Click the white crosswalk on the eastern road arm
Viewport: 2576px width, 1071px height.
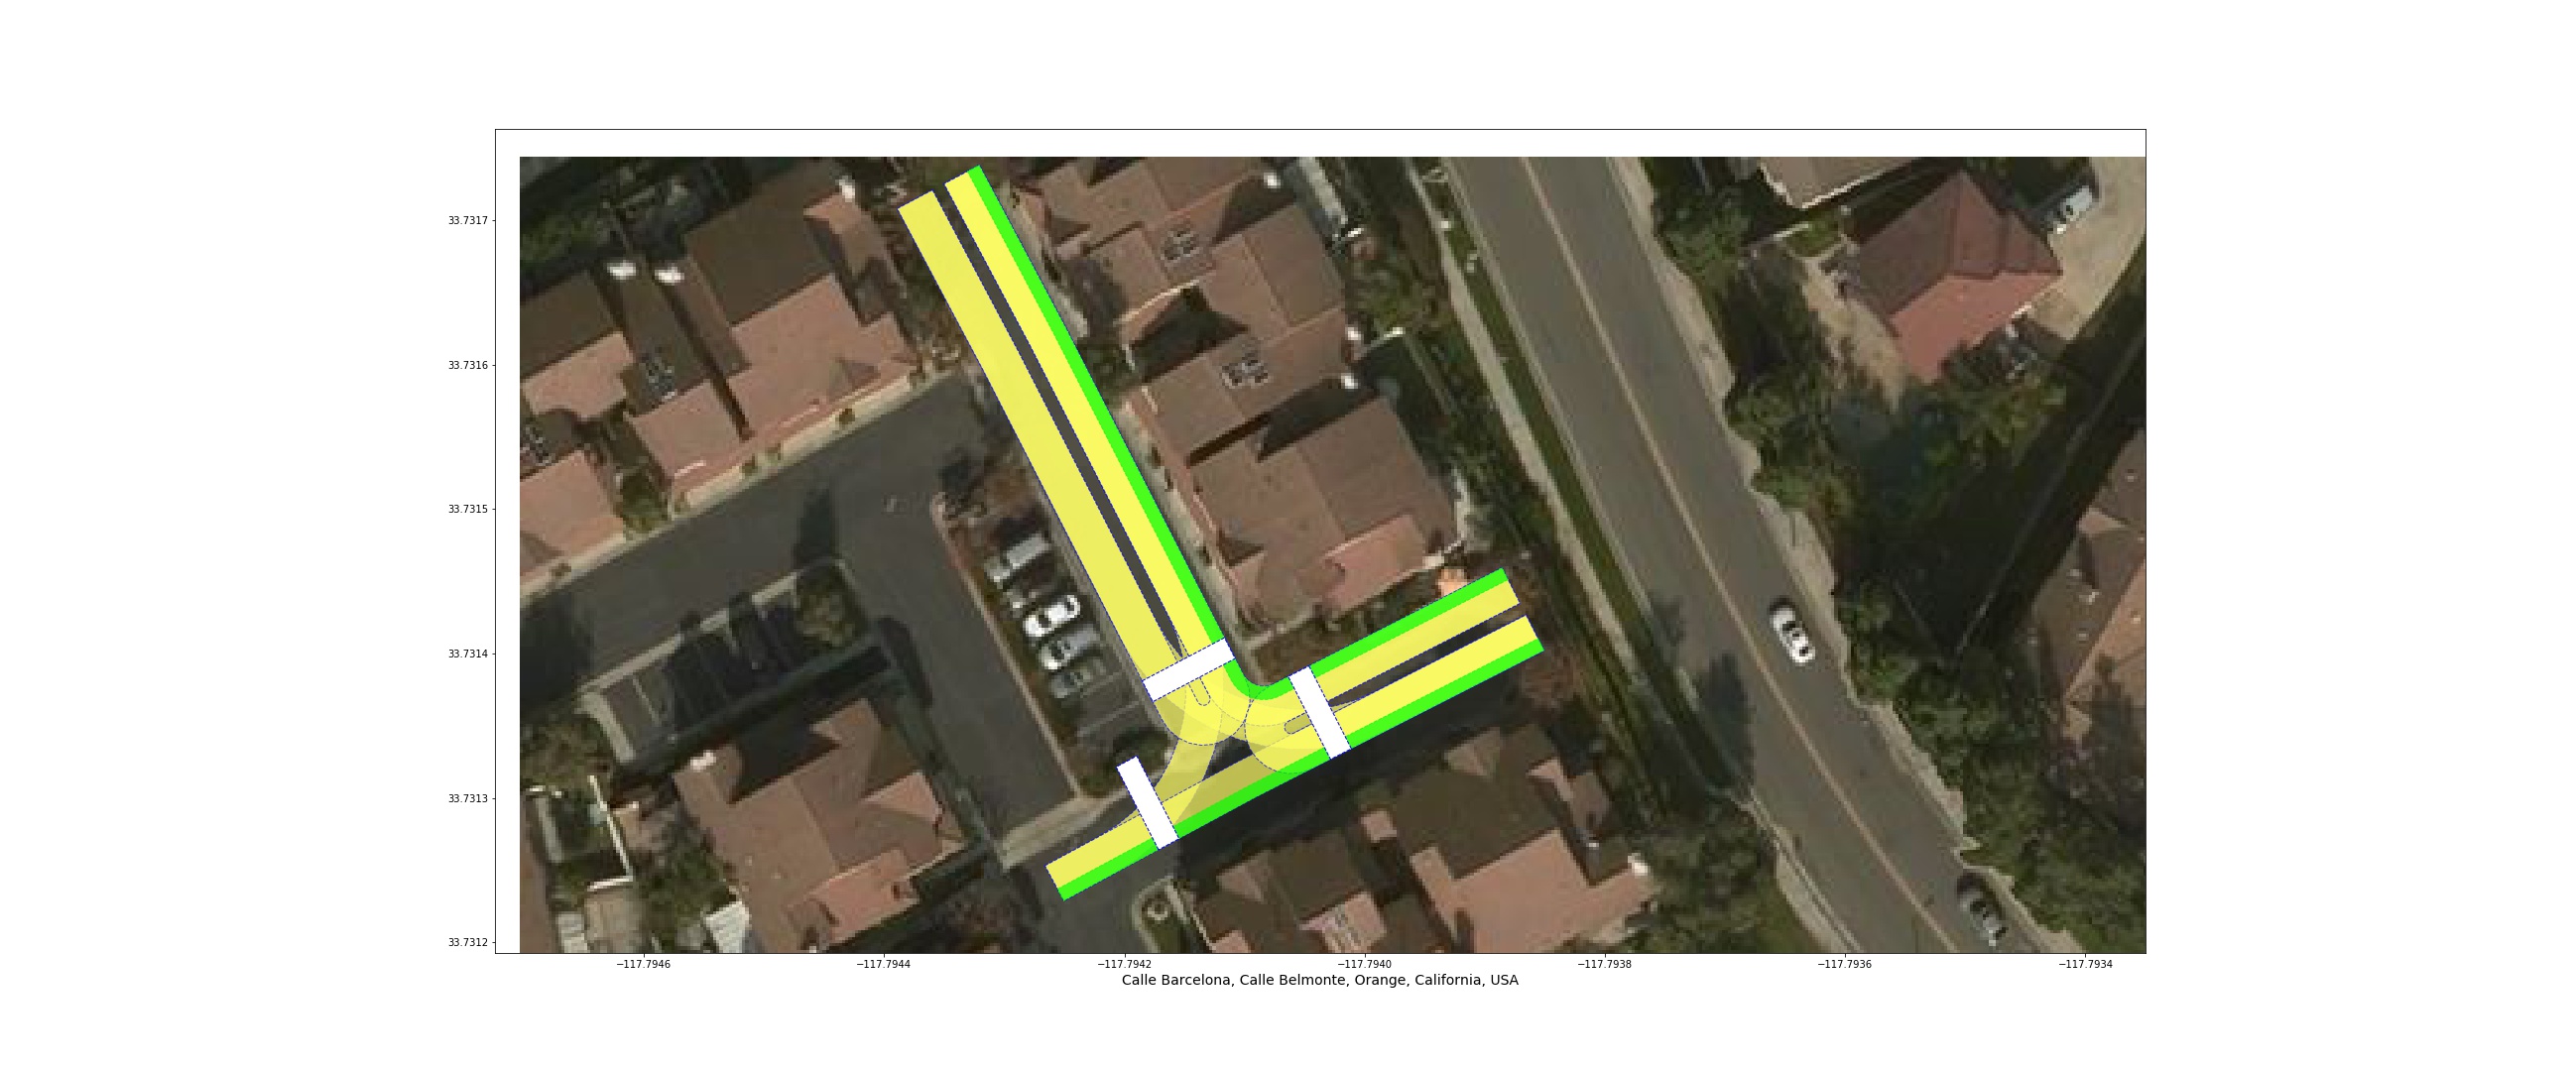click(1319, 713)
